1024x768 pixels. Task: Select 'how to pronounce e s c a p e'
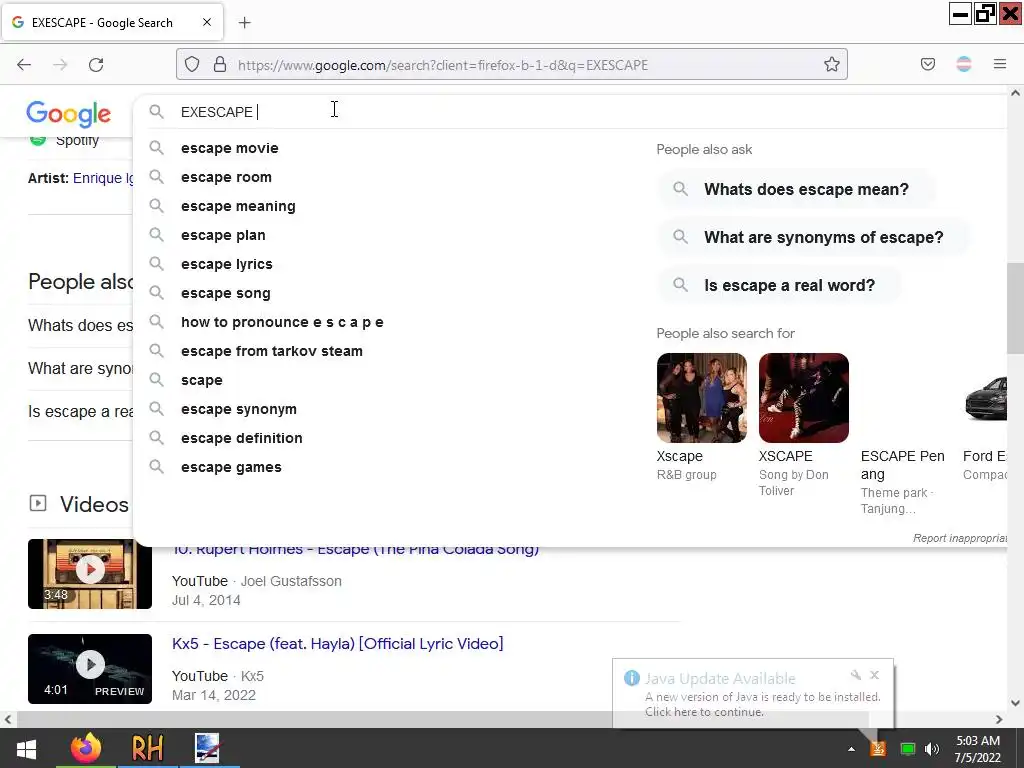282,322
